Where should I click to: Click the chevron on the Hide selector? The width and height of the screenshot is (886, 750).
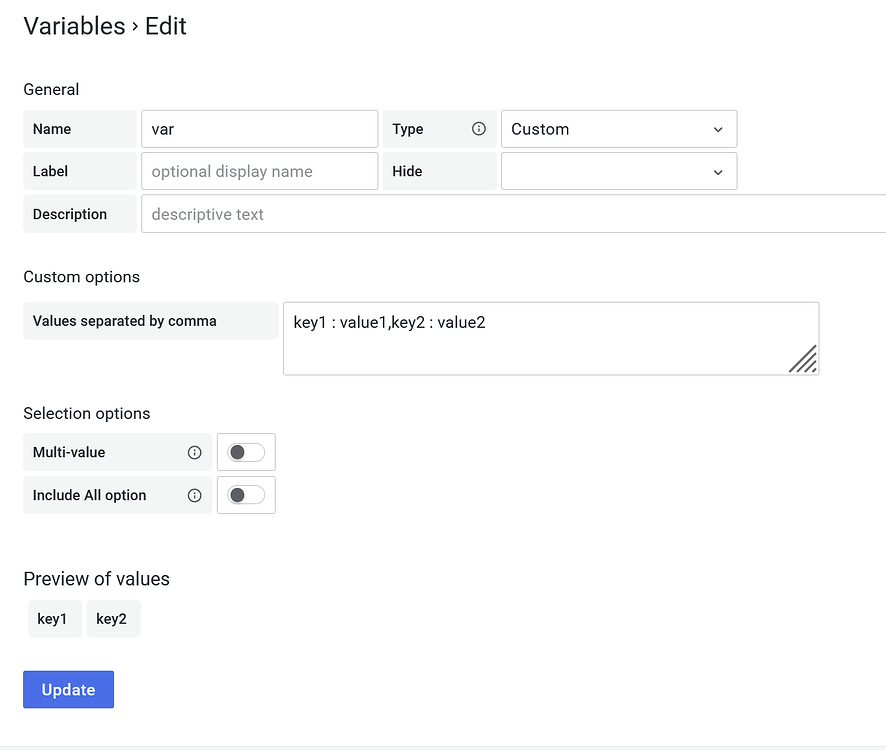pos(718,171)
